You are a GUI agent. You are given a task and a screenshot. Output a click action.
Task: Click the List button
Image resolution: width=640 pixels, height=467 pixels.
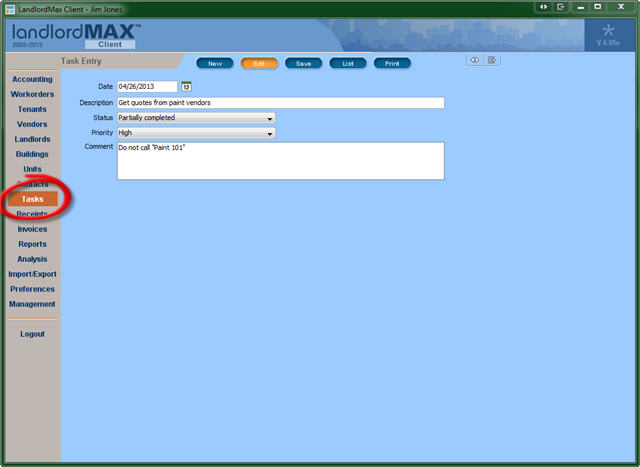coord(348,63)
